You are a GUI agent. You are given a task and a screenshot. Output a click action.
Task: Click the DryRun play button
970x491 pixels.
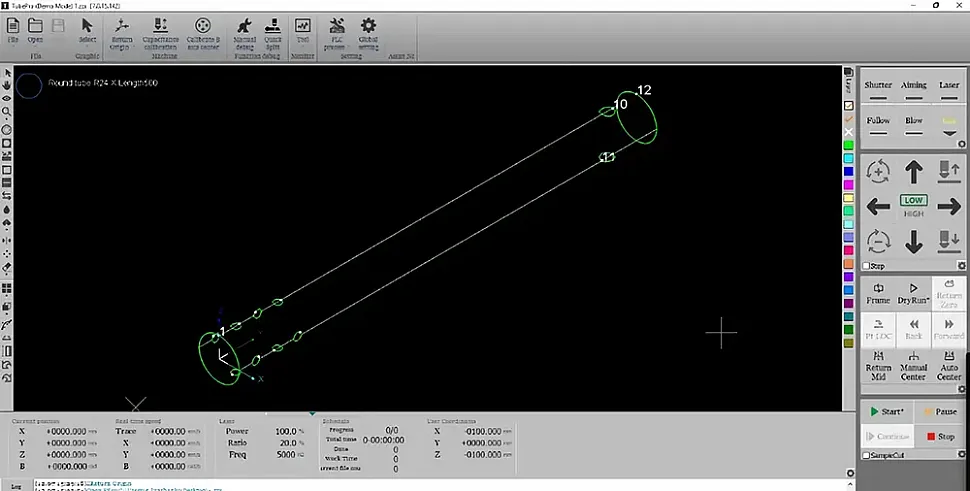[x=913, y=294]
